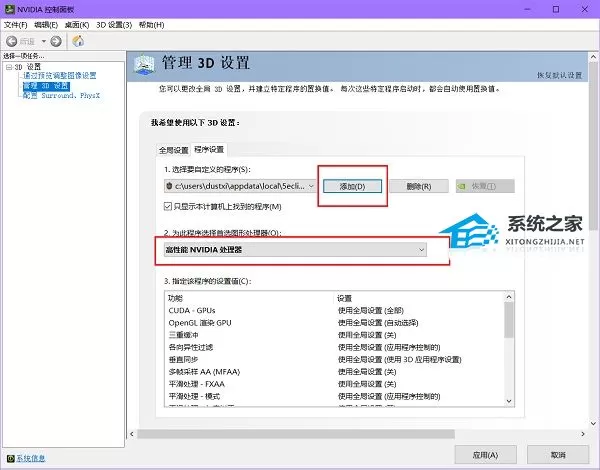The width and height of the screenshot is (600, 470).
Task: Open the 文件(F) menu
Action: pos(15,25)
